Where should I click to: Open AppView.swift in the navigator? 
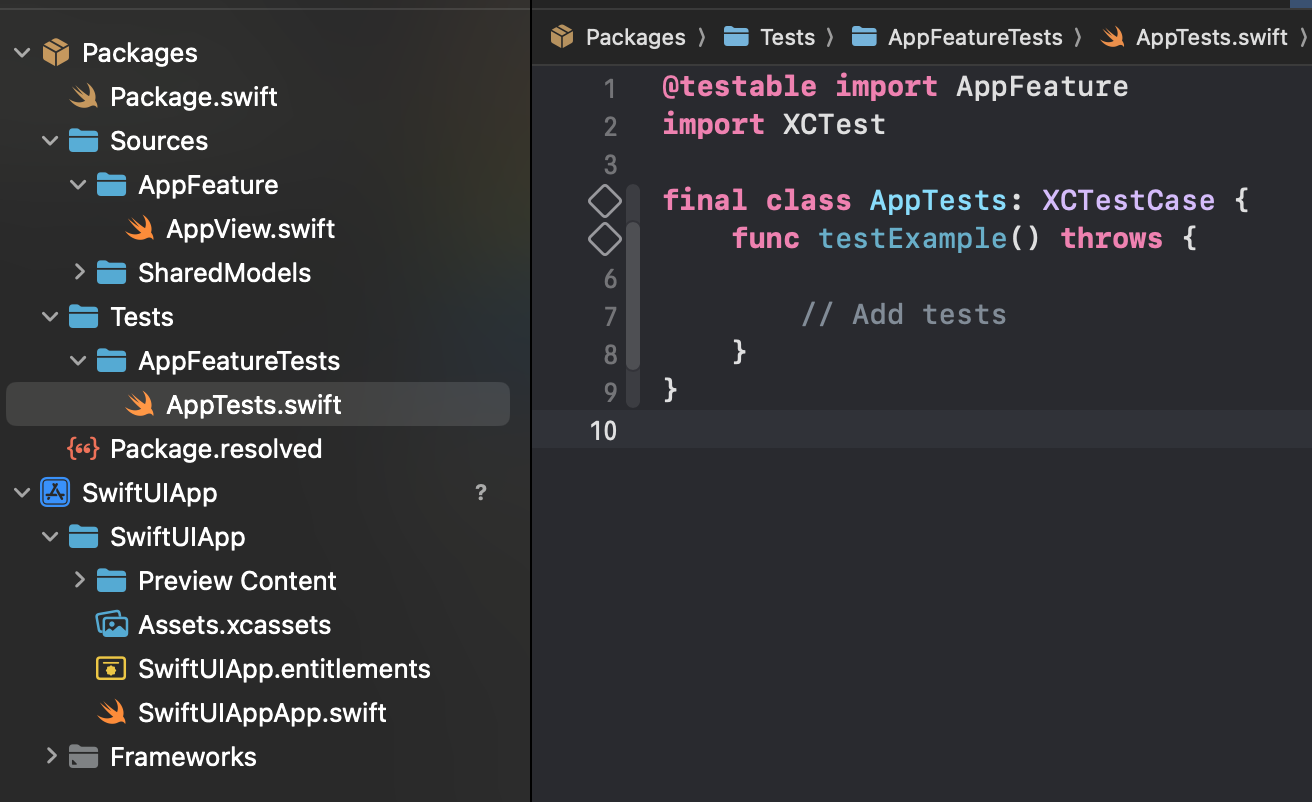click(250, 229)
